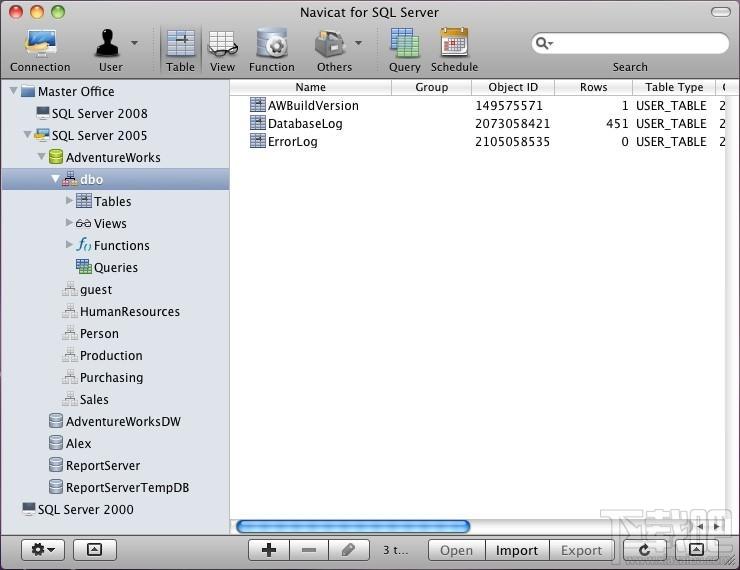Viewport: 740px width, 570px height.
Task: Click the DatabaseLog table icon
Action: pos(258,123)
